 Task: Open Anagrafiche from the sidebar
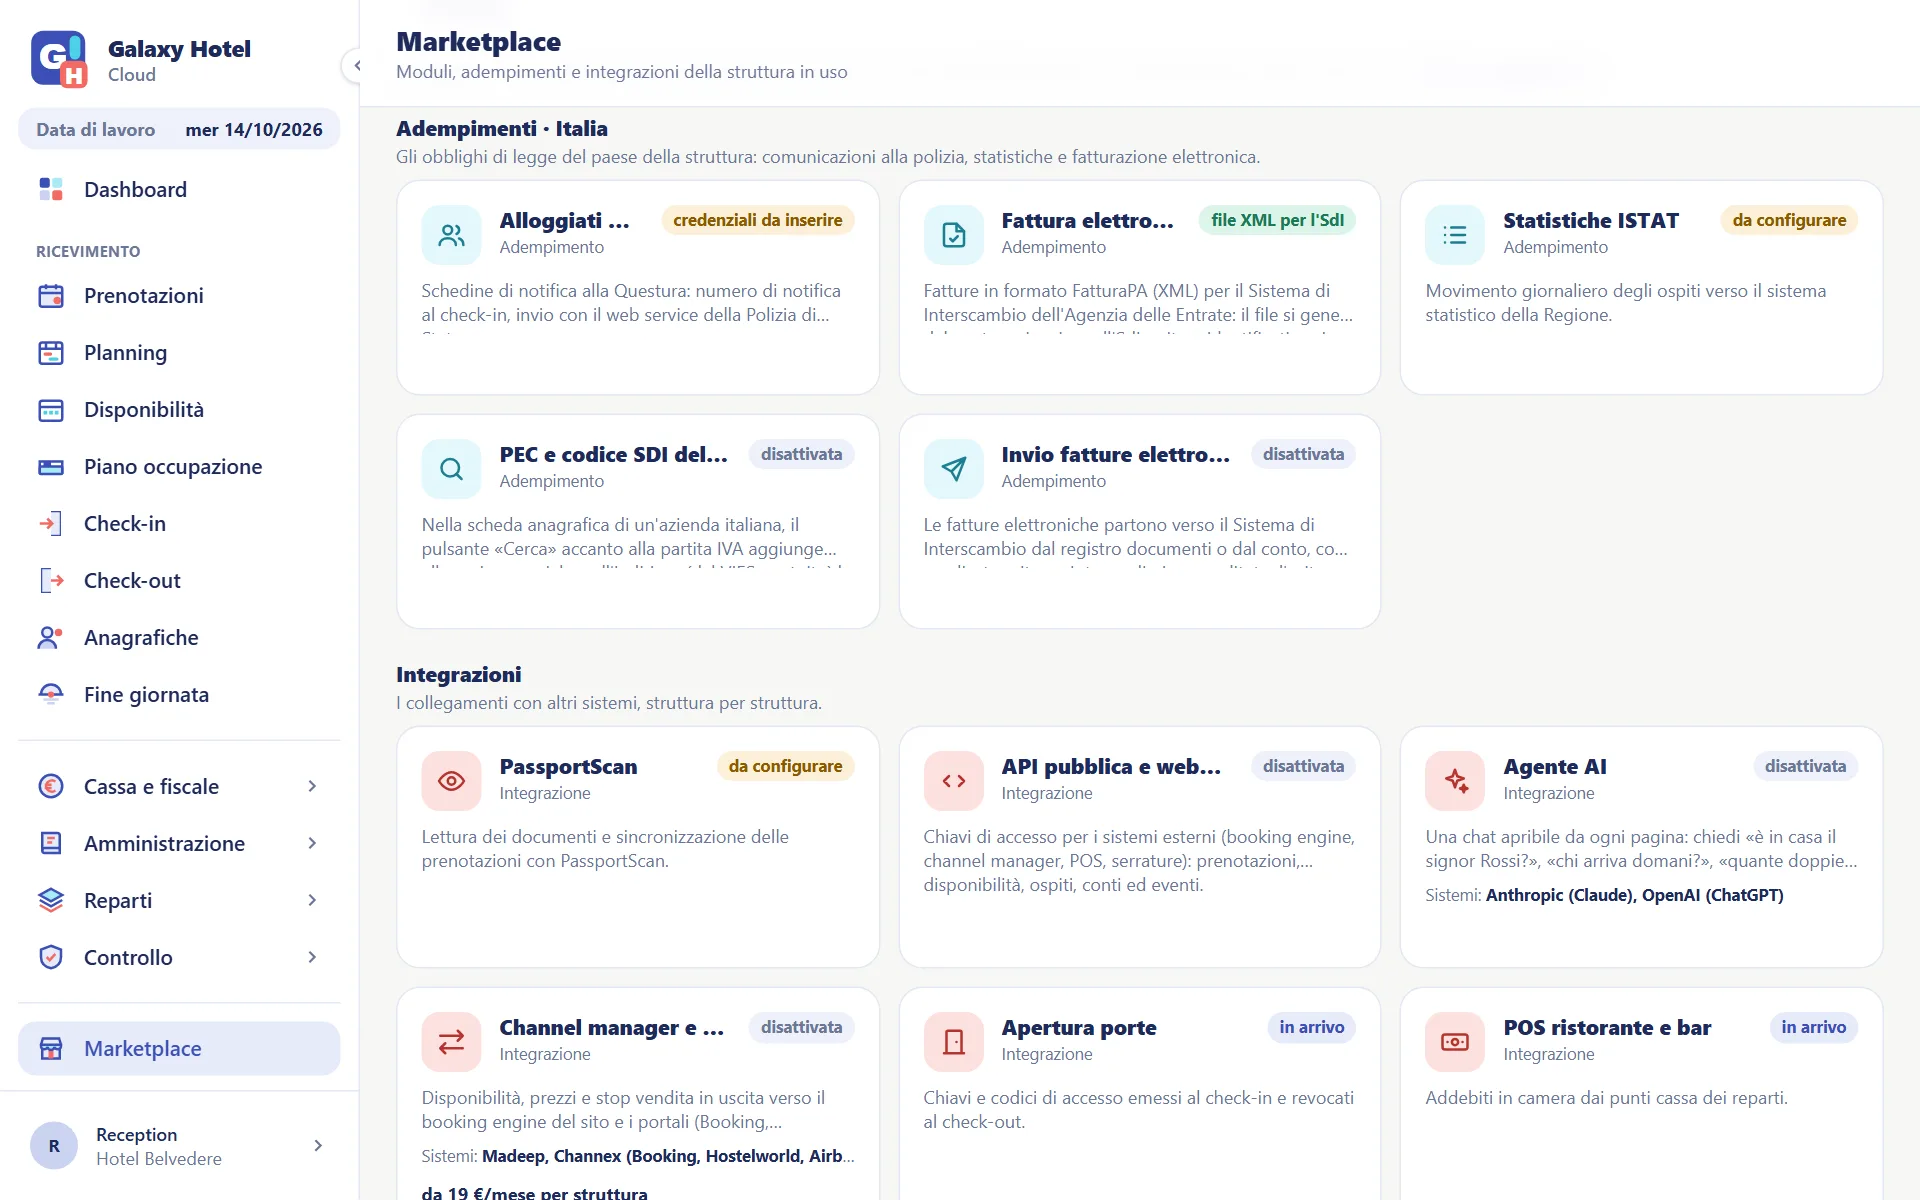pyautogui.click(x=179, y=637)
